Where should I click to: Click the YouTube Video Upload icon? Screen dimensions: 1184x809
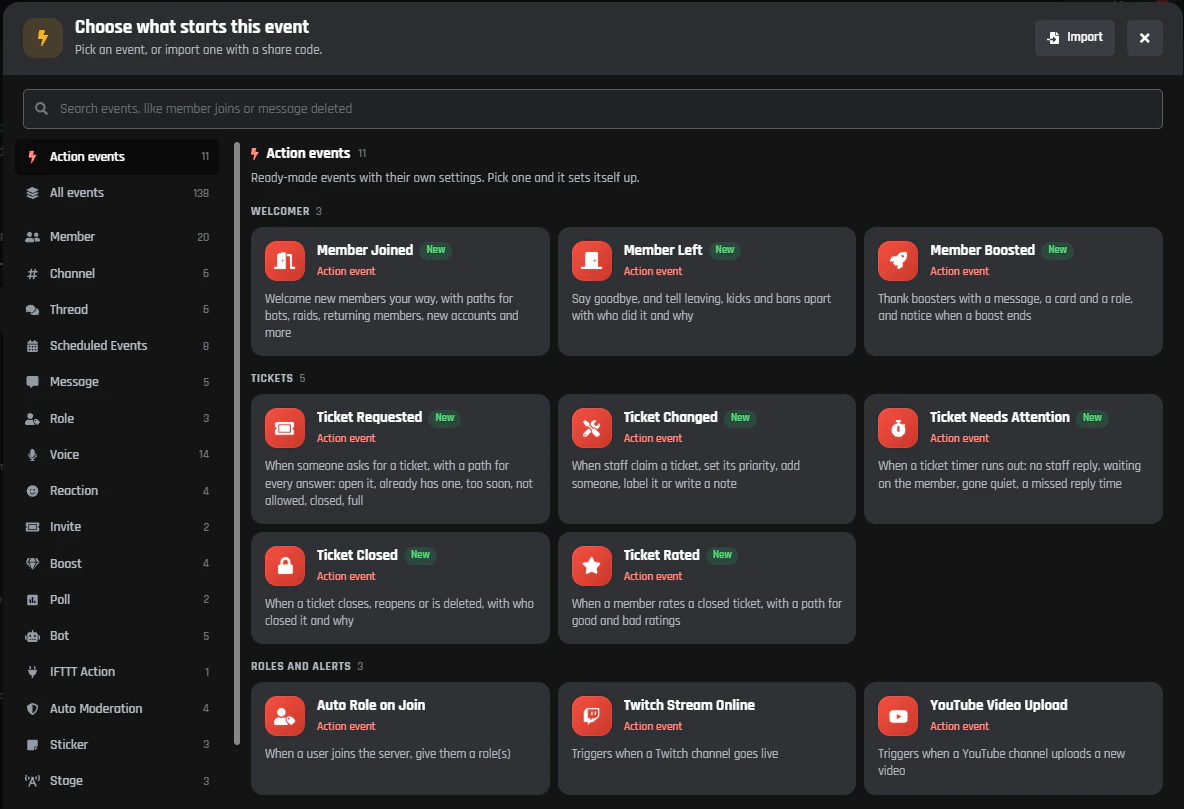coord(898,716)
